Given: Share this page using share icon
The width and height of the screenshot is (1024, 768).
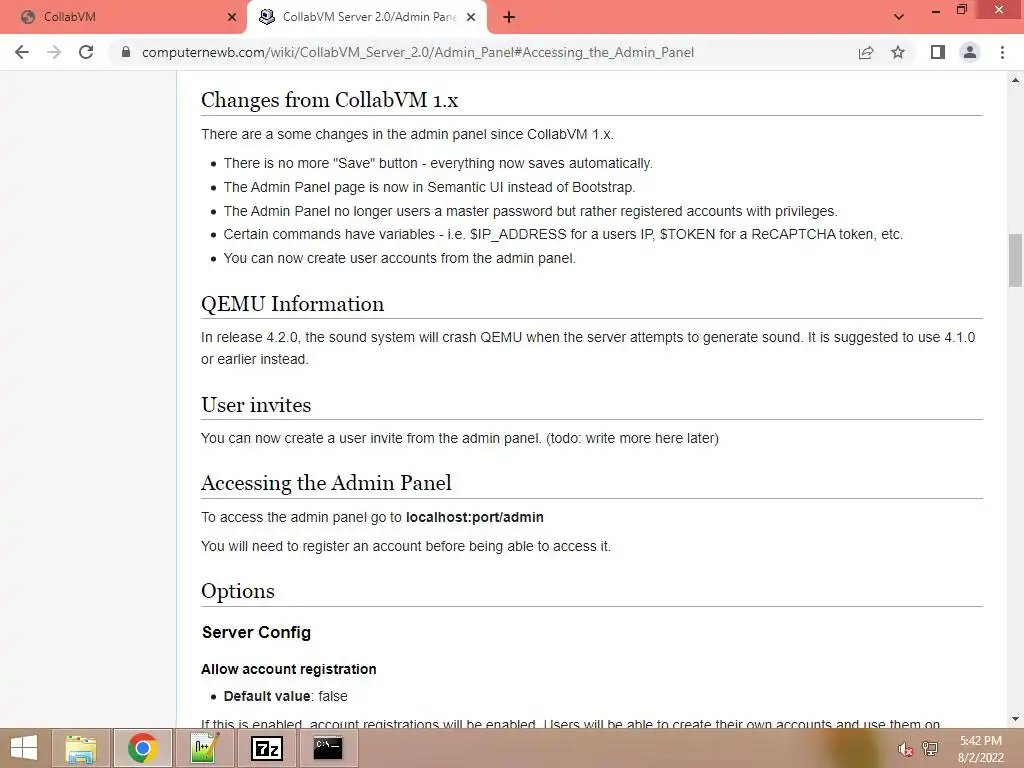Looking at the screenshot, I should coord(866,52).
